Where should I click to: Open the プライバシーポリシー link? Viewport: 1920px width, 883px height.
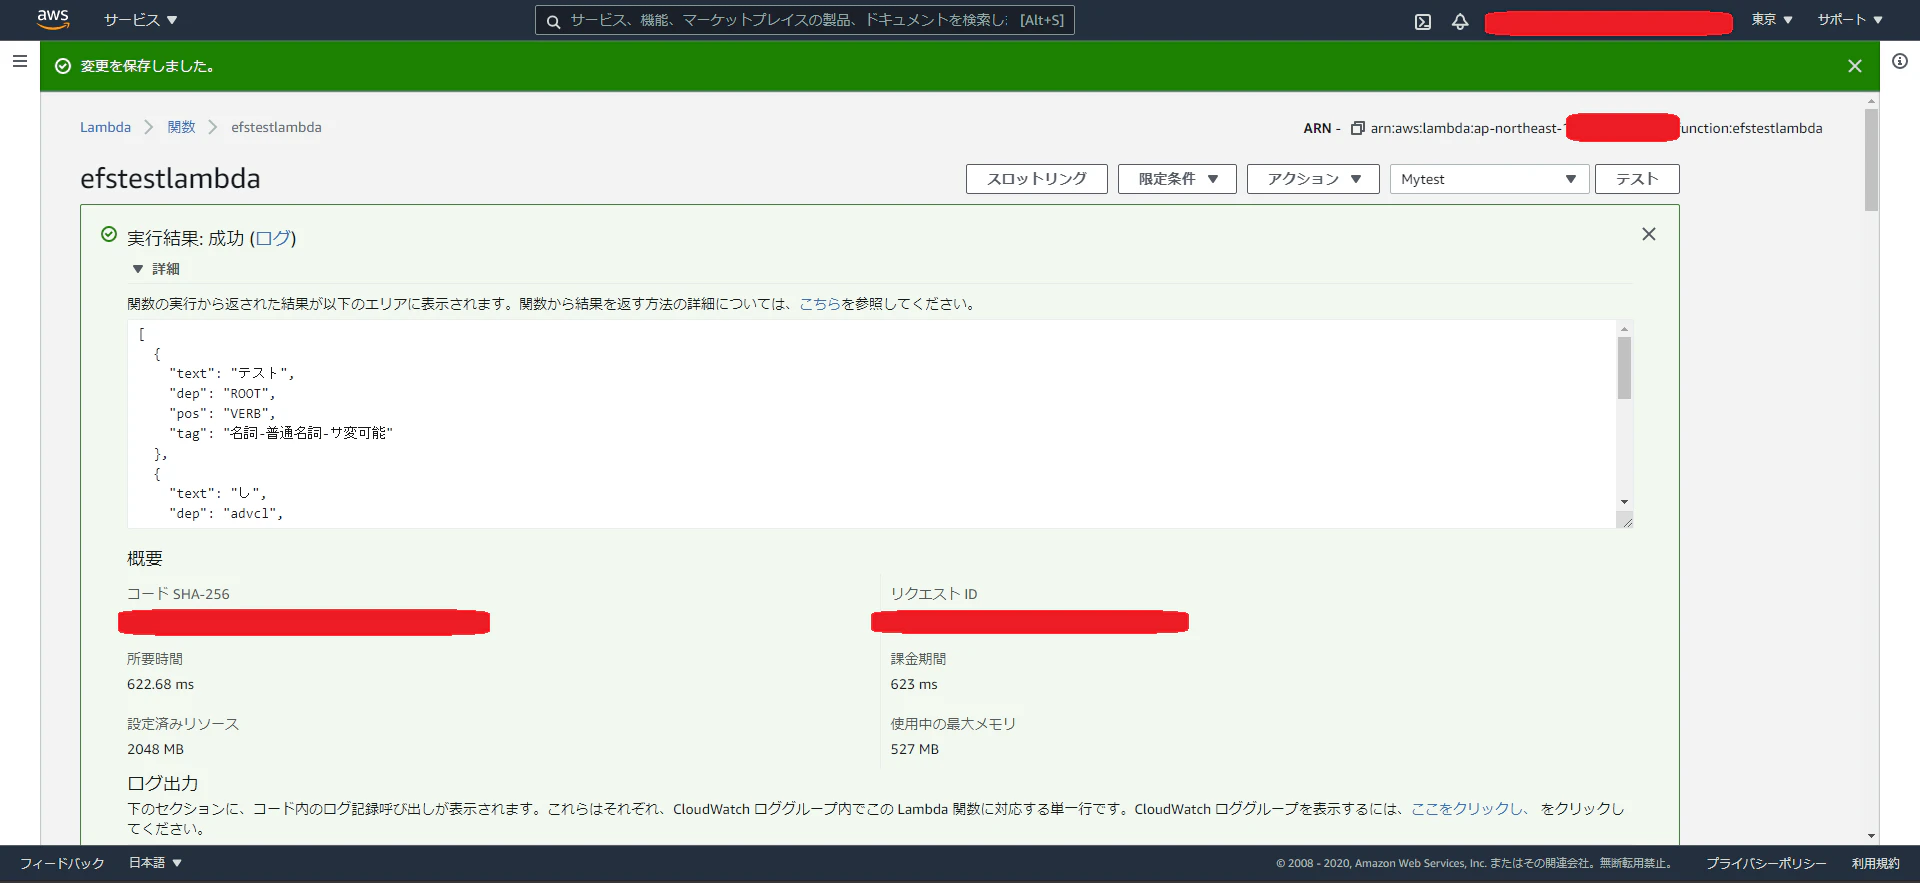point(1766,863)
